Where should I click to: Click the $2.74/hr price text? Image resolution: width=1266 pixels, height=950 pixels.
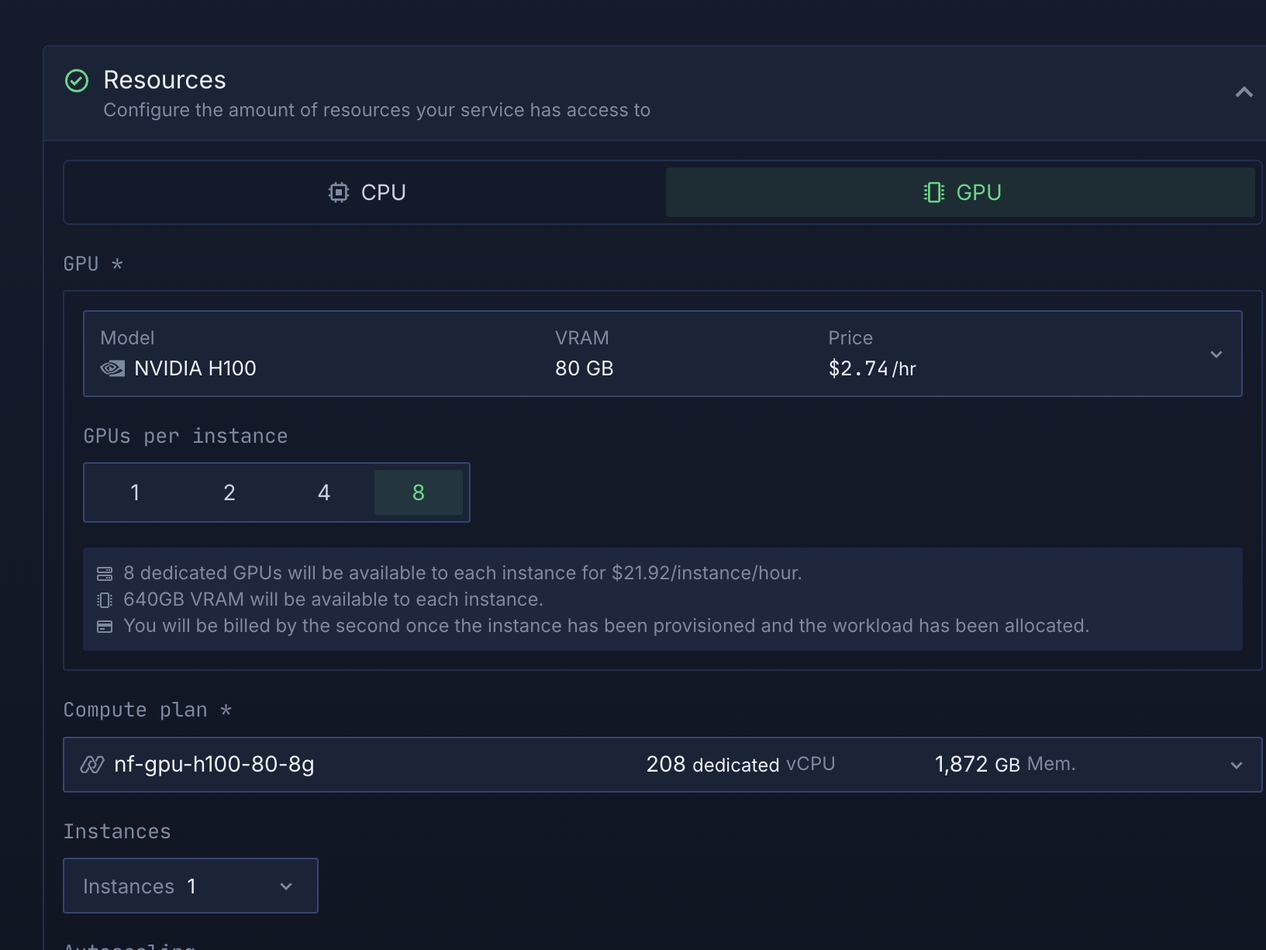[x=872, y=368]
